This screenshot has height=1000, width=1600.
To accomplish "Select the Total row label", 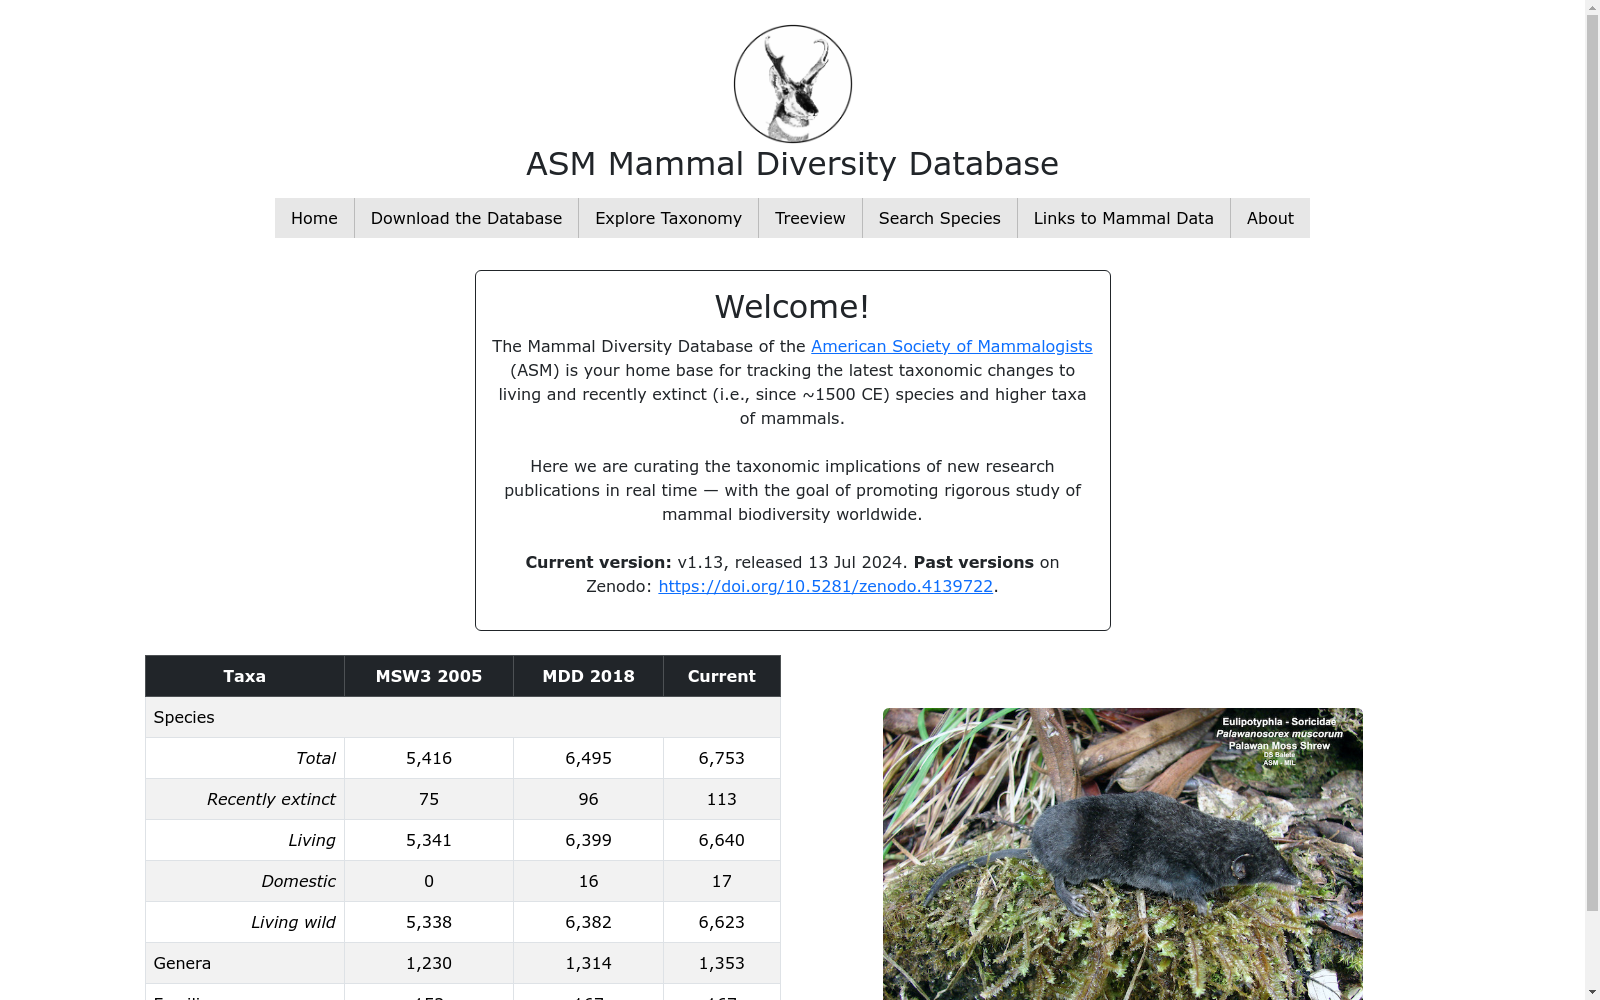I will pyautogui.click(x=316, y=758).
